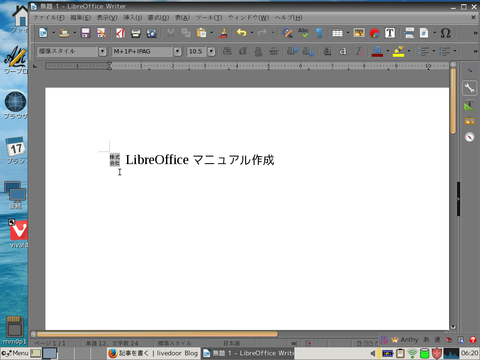Image resolution: width=480 pixels, height=360 pixels.
Task: Select the Clone formatting paintbrush
Action: point(223,33)
